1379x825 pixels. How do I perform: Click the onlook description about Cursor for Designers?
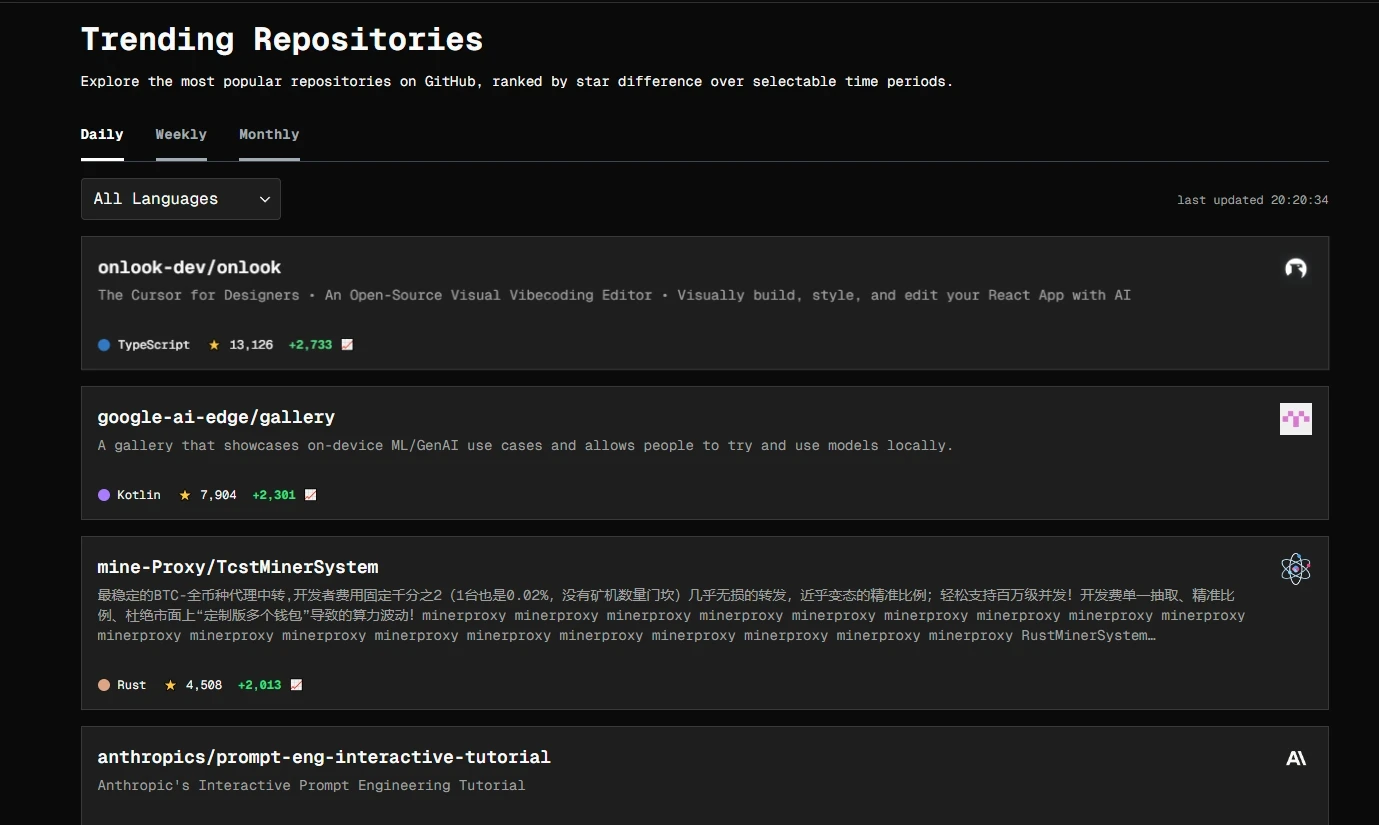click(614, 296)
